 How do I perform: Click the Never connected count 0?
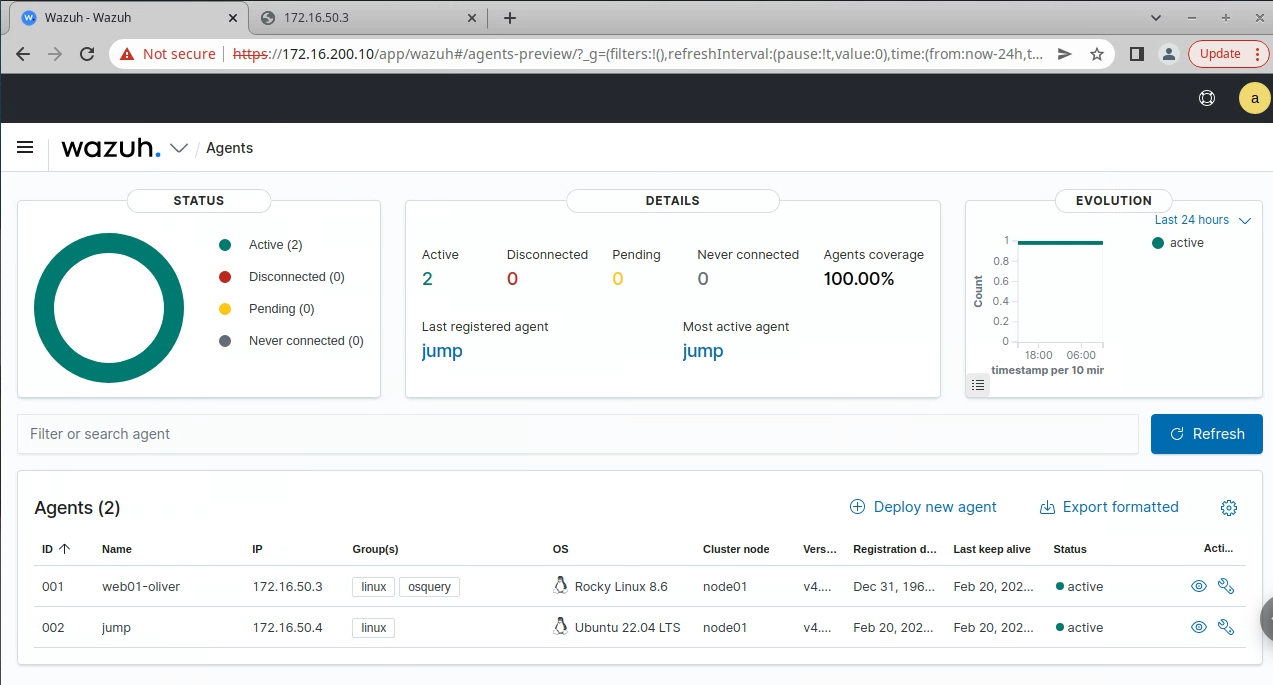click(703, 279)
